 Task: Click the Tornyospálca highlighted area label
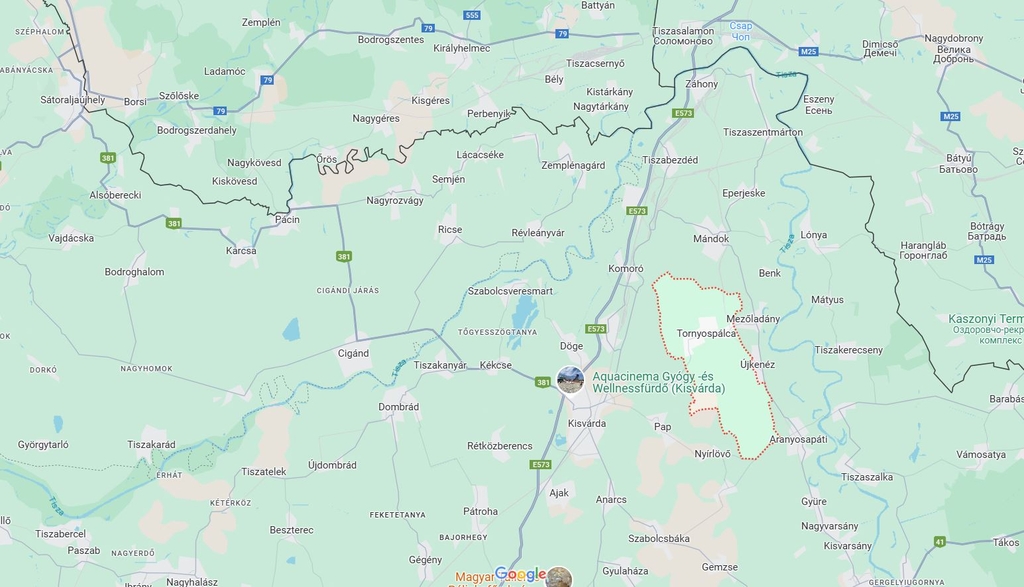point(706,333)
